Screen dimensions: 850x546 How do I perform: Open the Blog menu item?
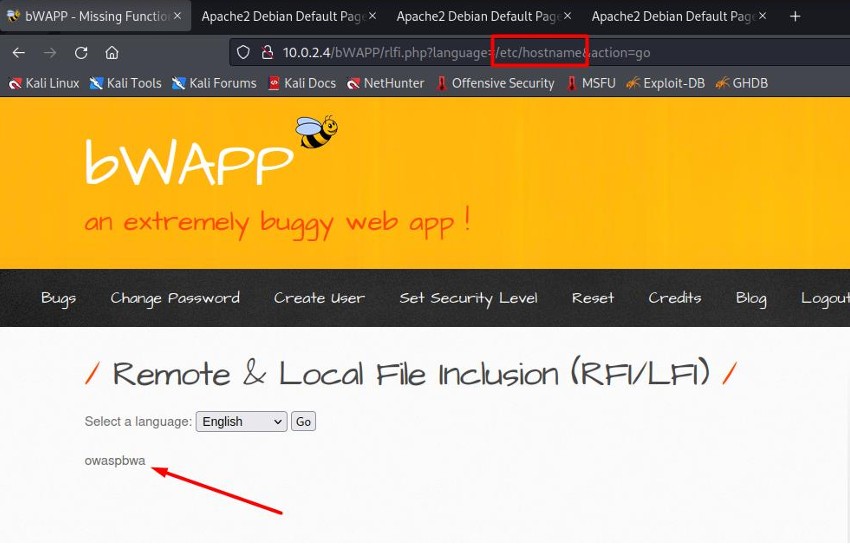click(751, 298)
